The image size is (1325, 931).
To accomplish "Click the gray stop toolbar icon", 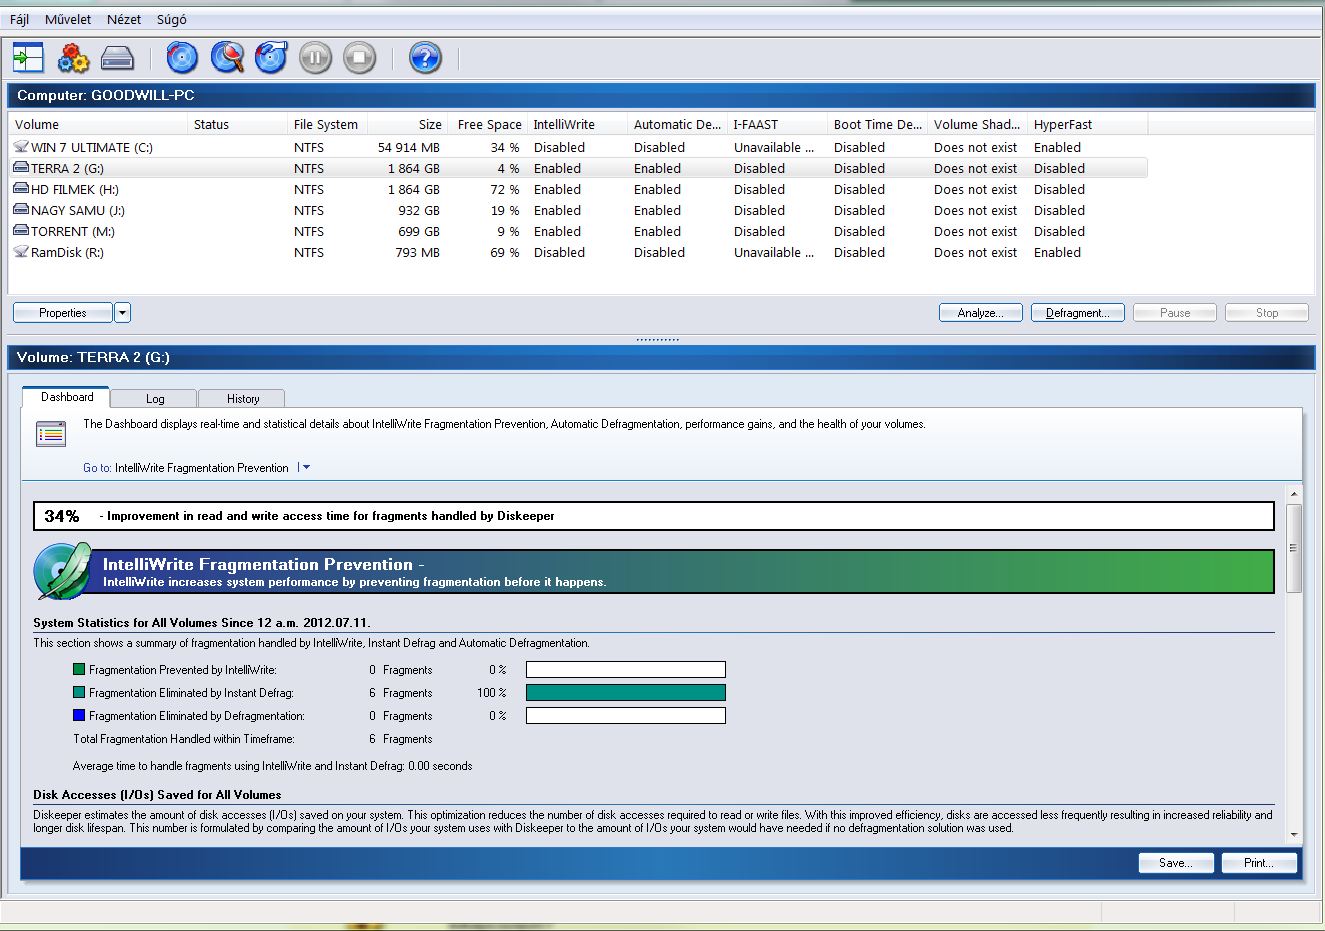I will click(x=359, y=58).
